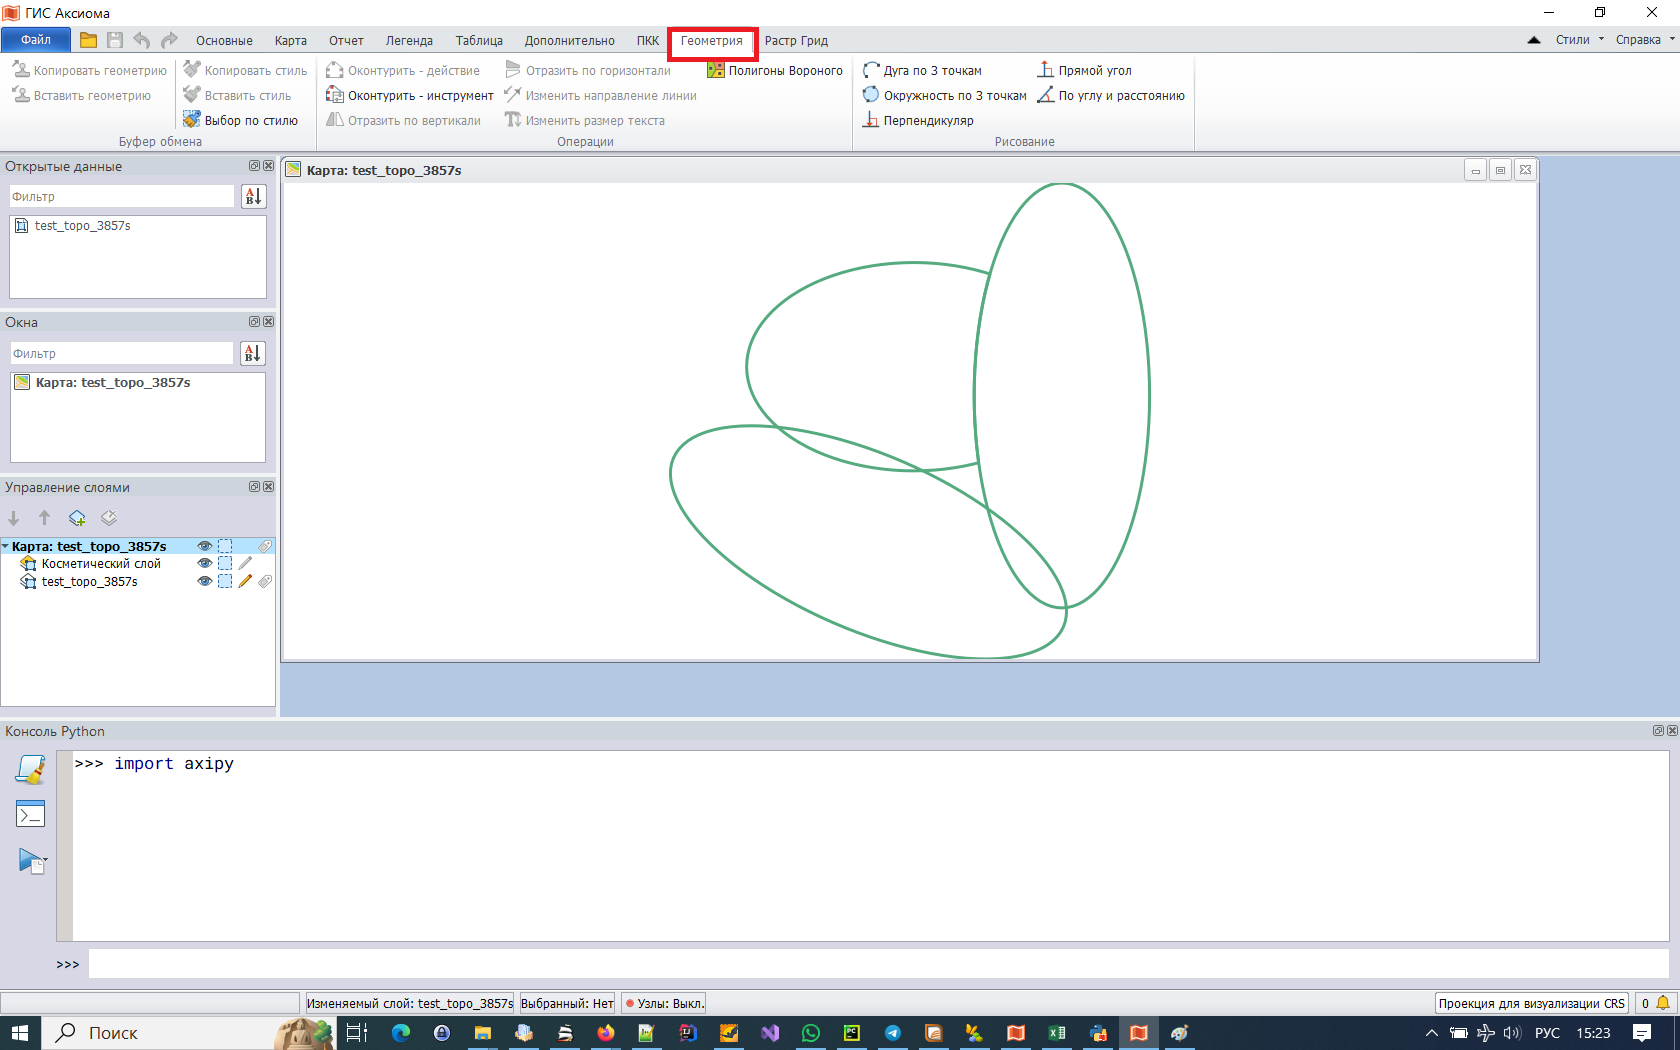Choose "Выбор по стилю" in clipboard group
The image size is (1680, 1050).
(243, 120)
